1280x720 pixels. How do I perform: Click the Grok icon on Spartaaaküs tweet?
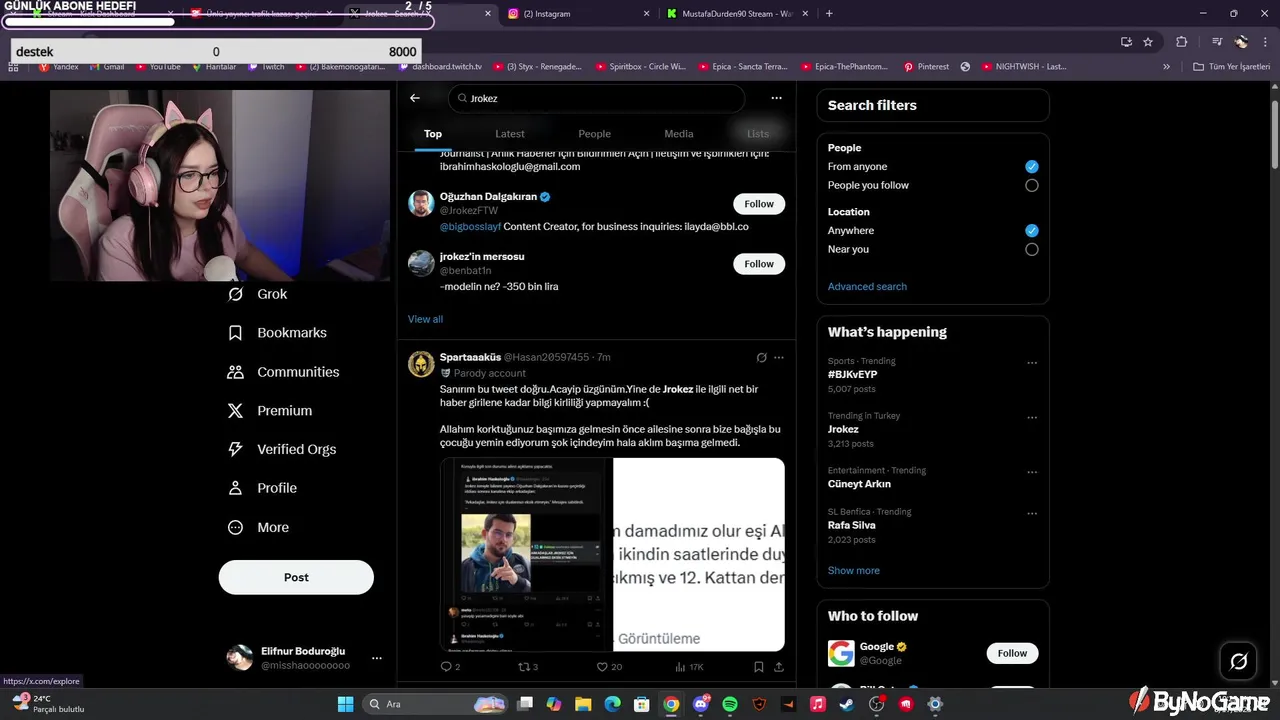761,357
